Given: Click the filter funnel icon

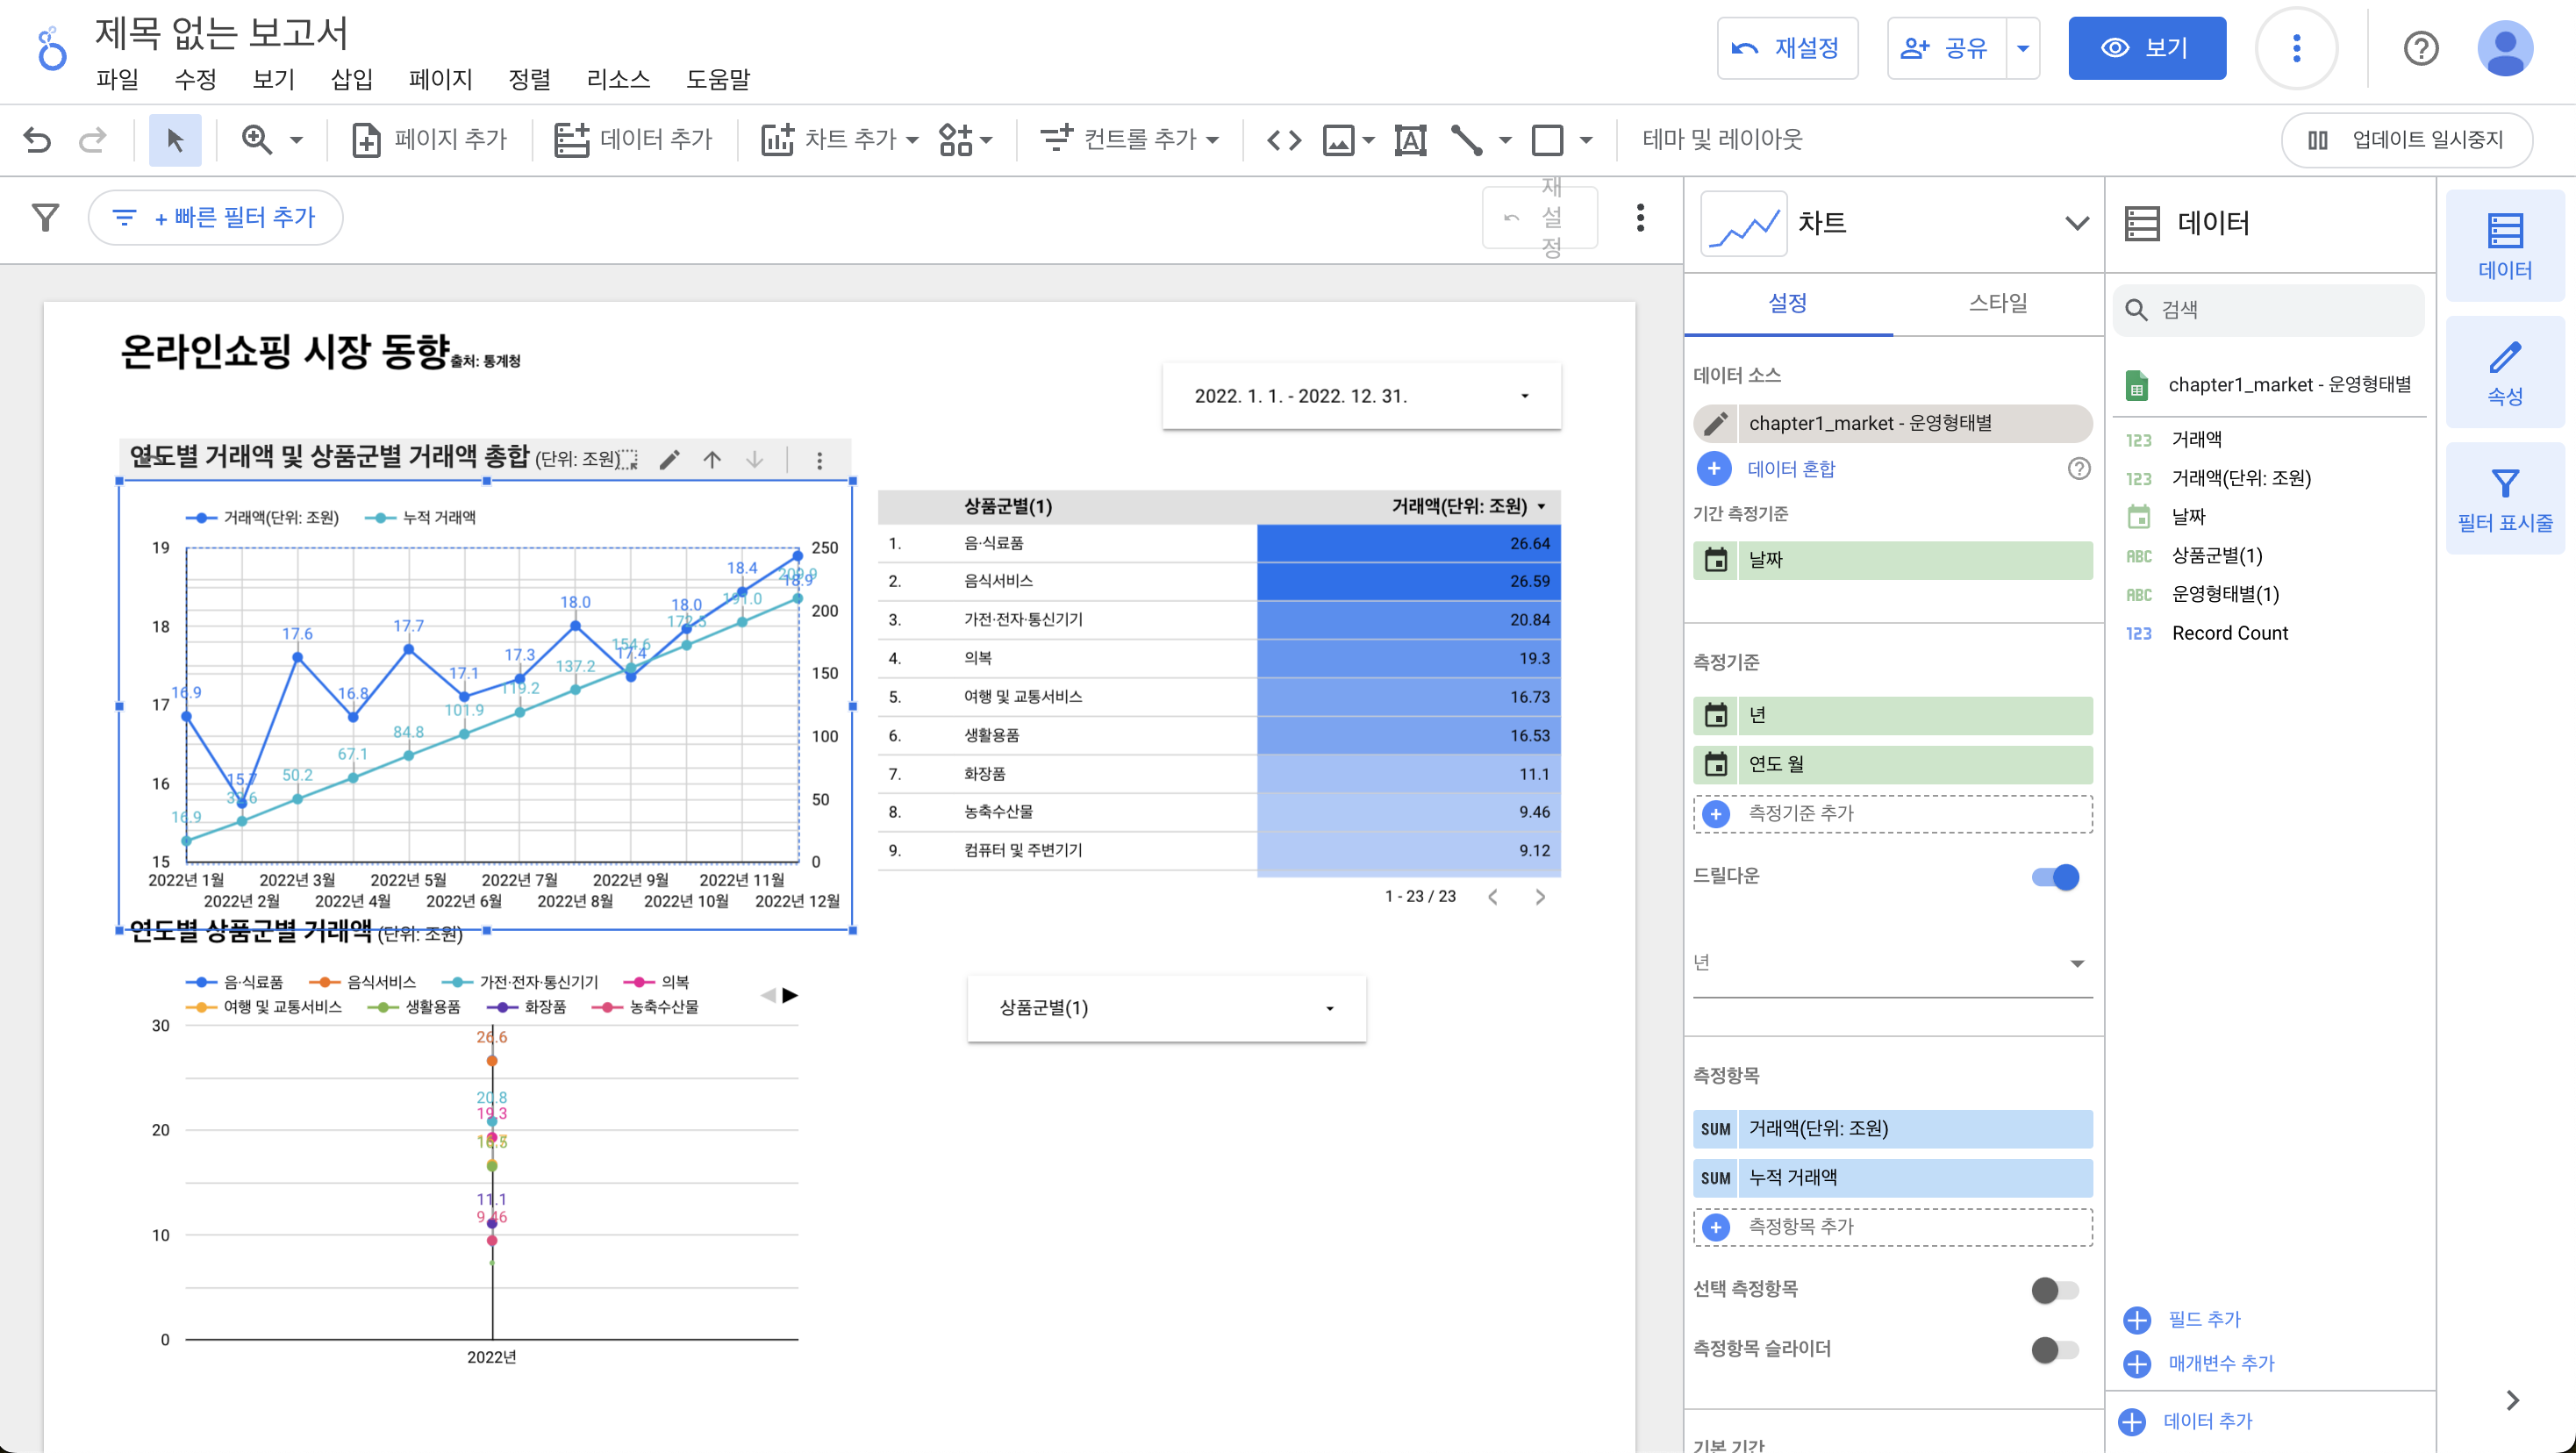Looking at the screenshot, I should click(45, 217).
